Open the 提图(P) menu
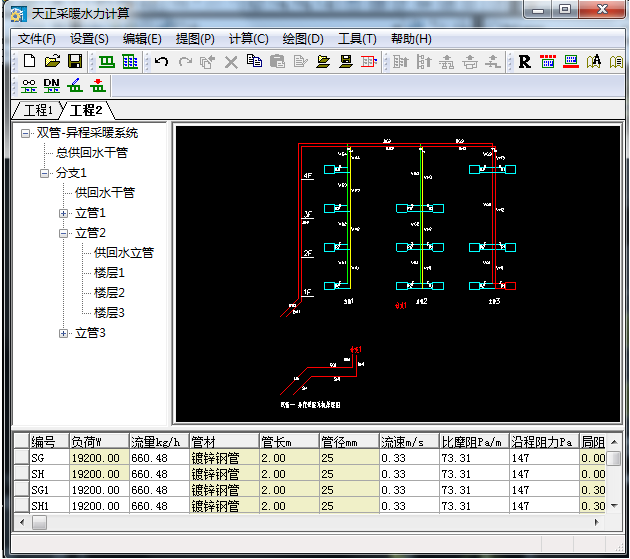Viewport: 630px width, 559px height. (x=195, y=39)
